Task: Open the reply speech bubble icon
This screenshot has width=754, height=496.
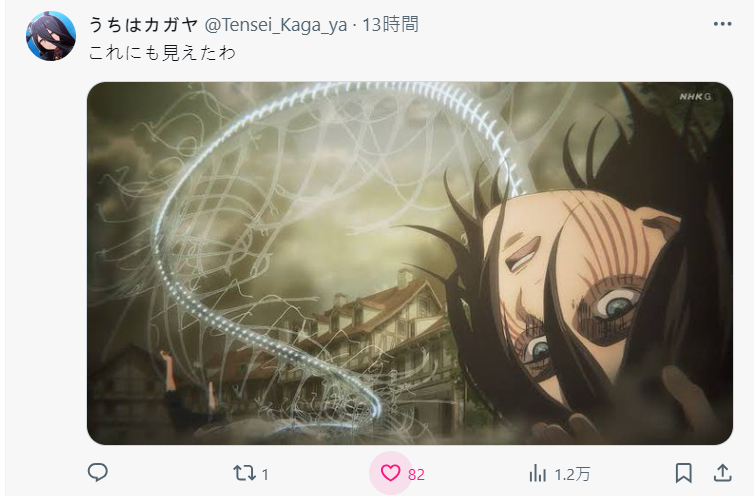Action: [x=98, y=472]
